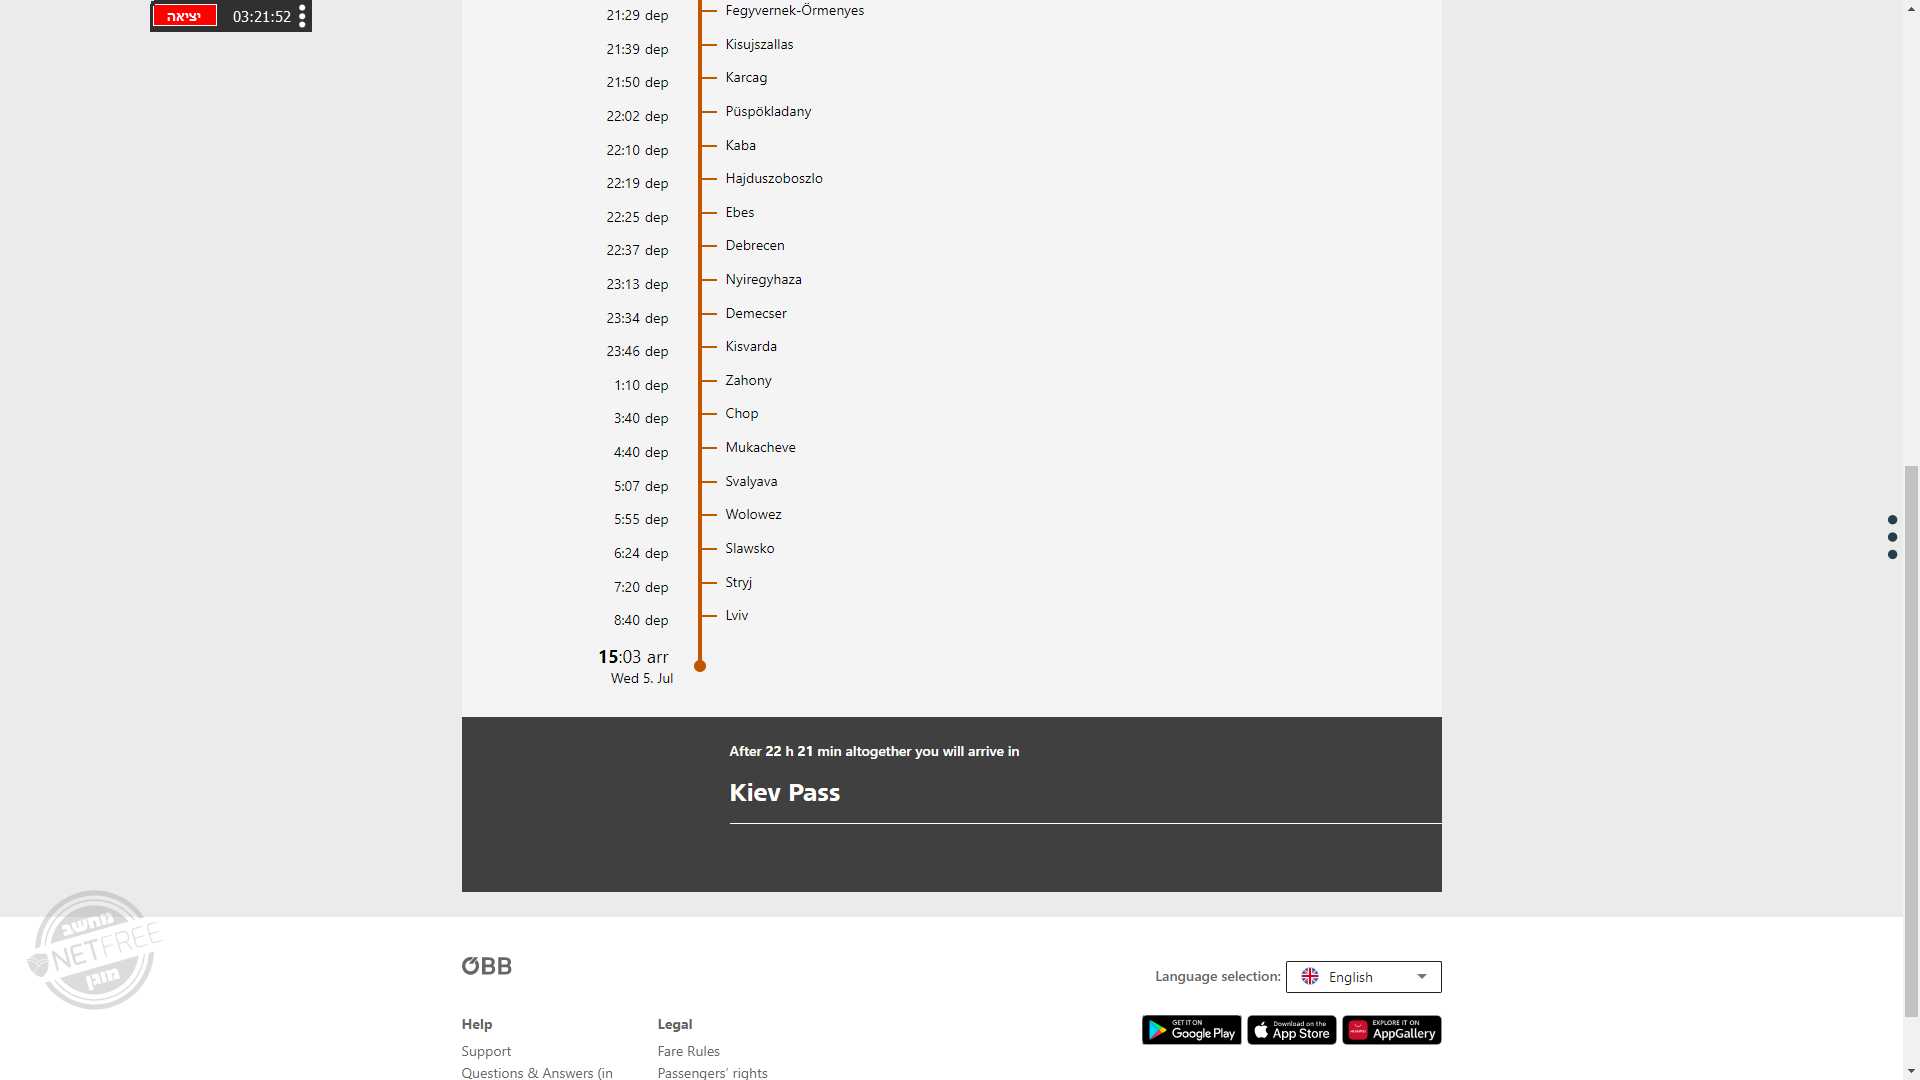Select the Lviv stop in the timeline
This screenshot has height=1080, width=1920.
pos(737,616)
